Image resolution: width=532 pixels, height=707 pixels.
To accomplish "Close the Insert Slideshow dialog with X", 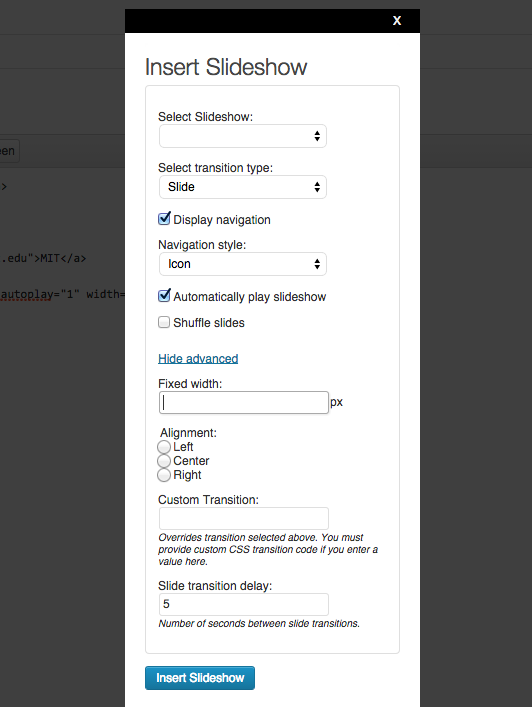I will coord(397,21).
